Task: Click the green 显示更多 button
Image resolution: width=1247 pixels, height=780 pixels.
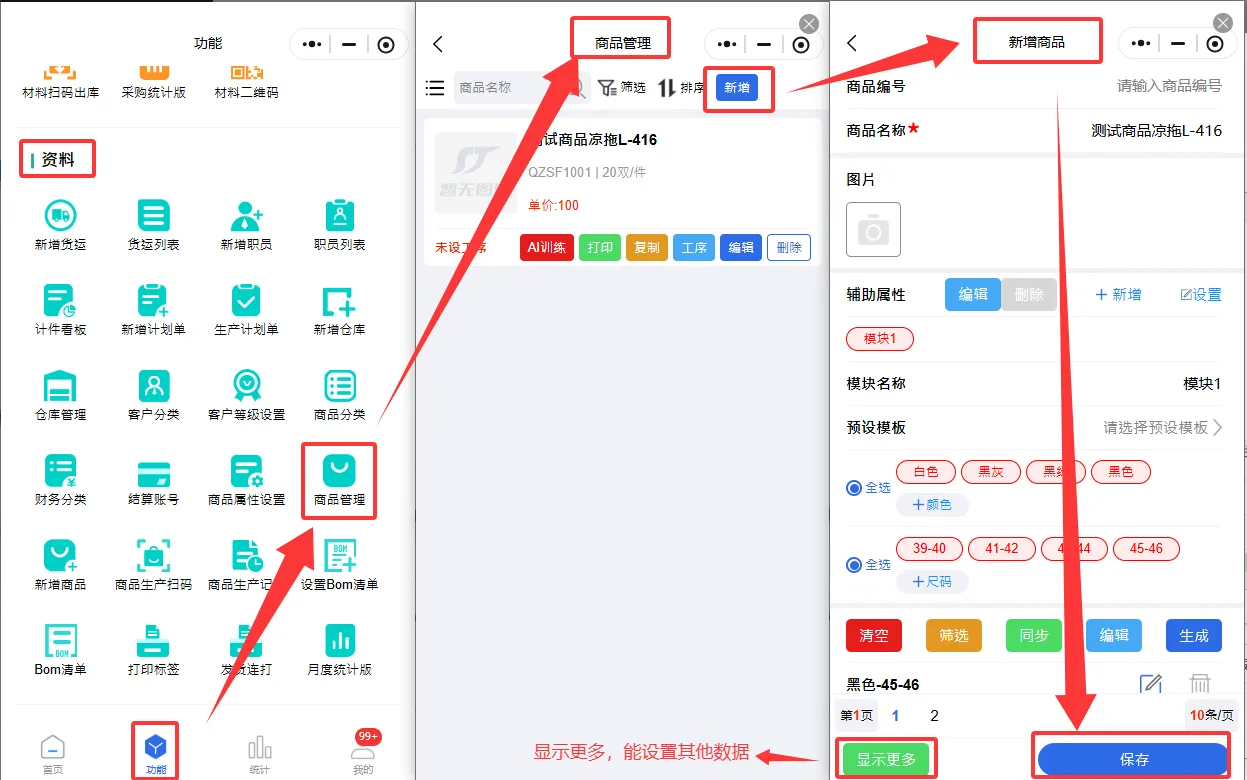Action: pos(886,760)
